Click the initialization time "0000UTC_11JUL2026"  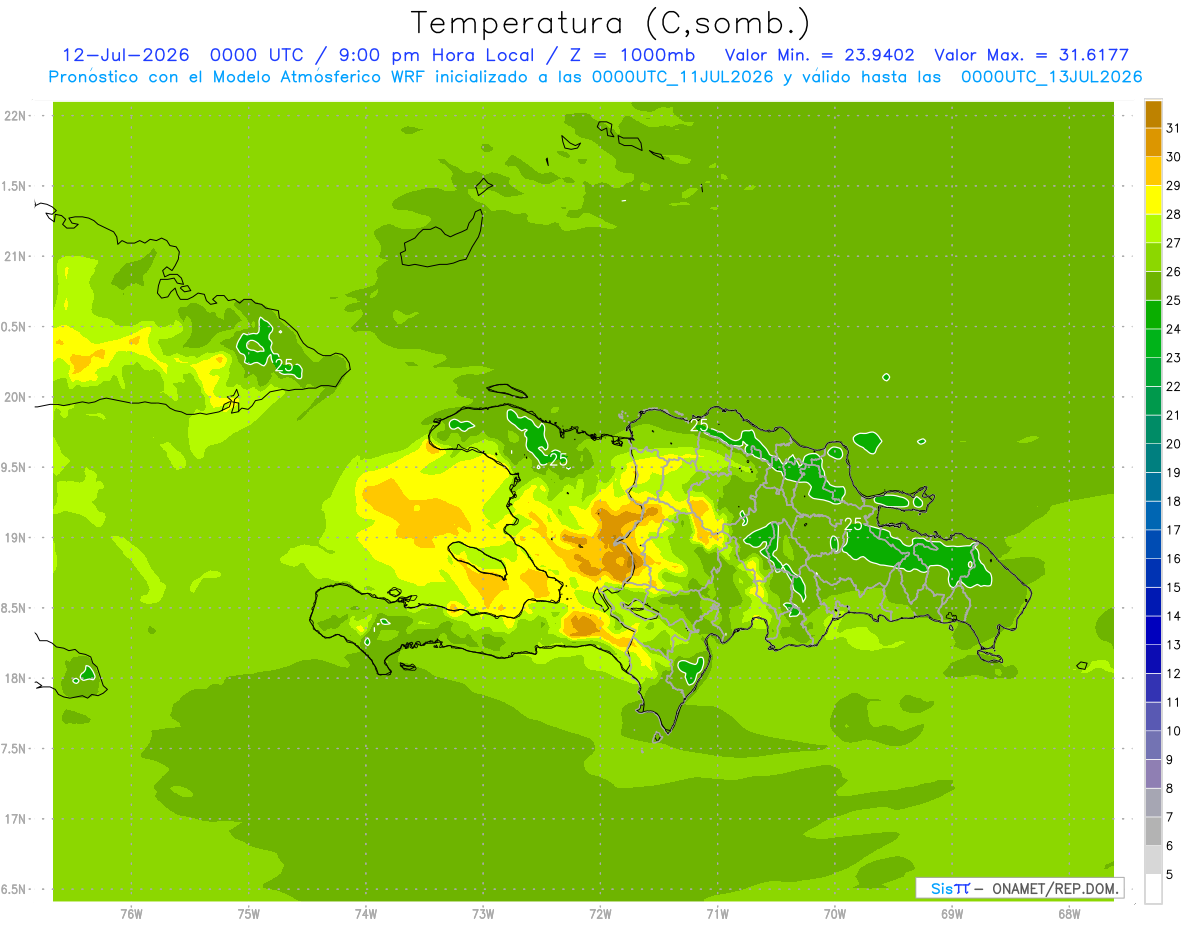pyautogui.click(x=683, y=77)
